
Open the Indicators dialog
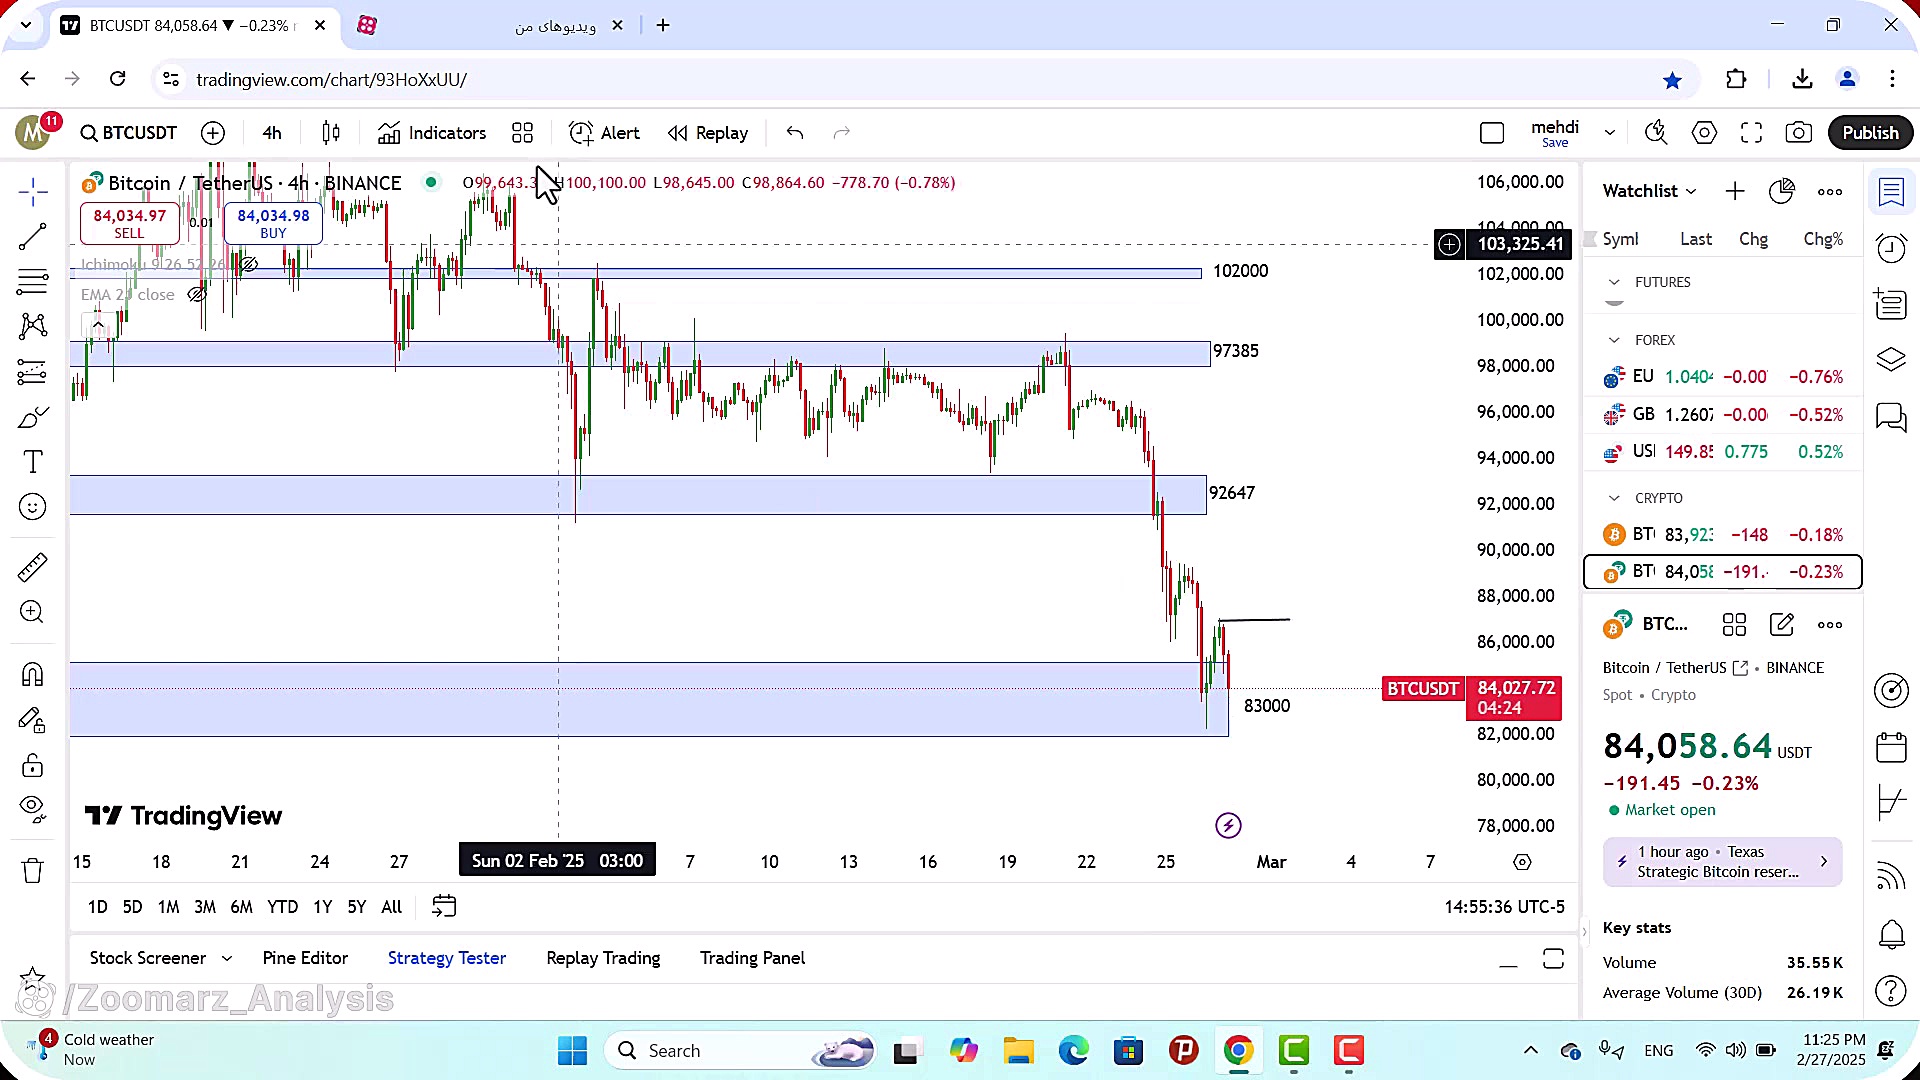pyautogui.click(x=432, y=133)
